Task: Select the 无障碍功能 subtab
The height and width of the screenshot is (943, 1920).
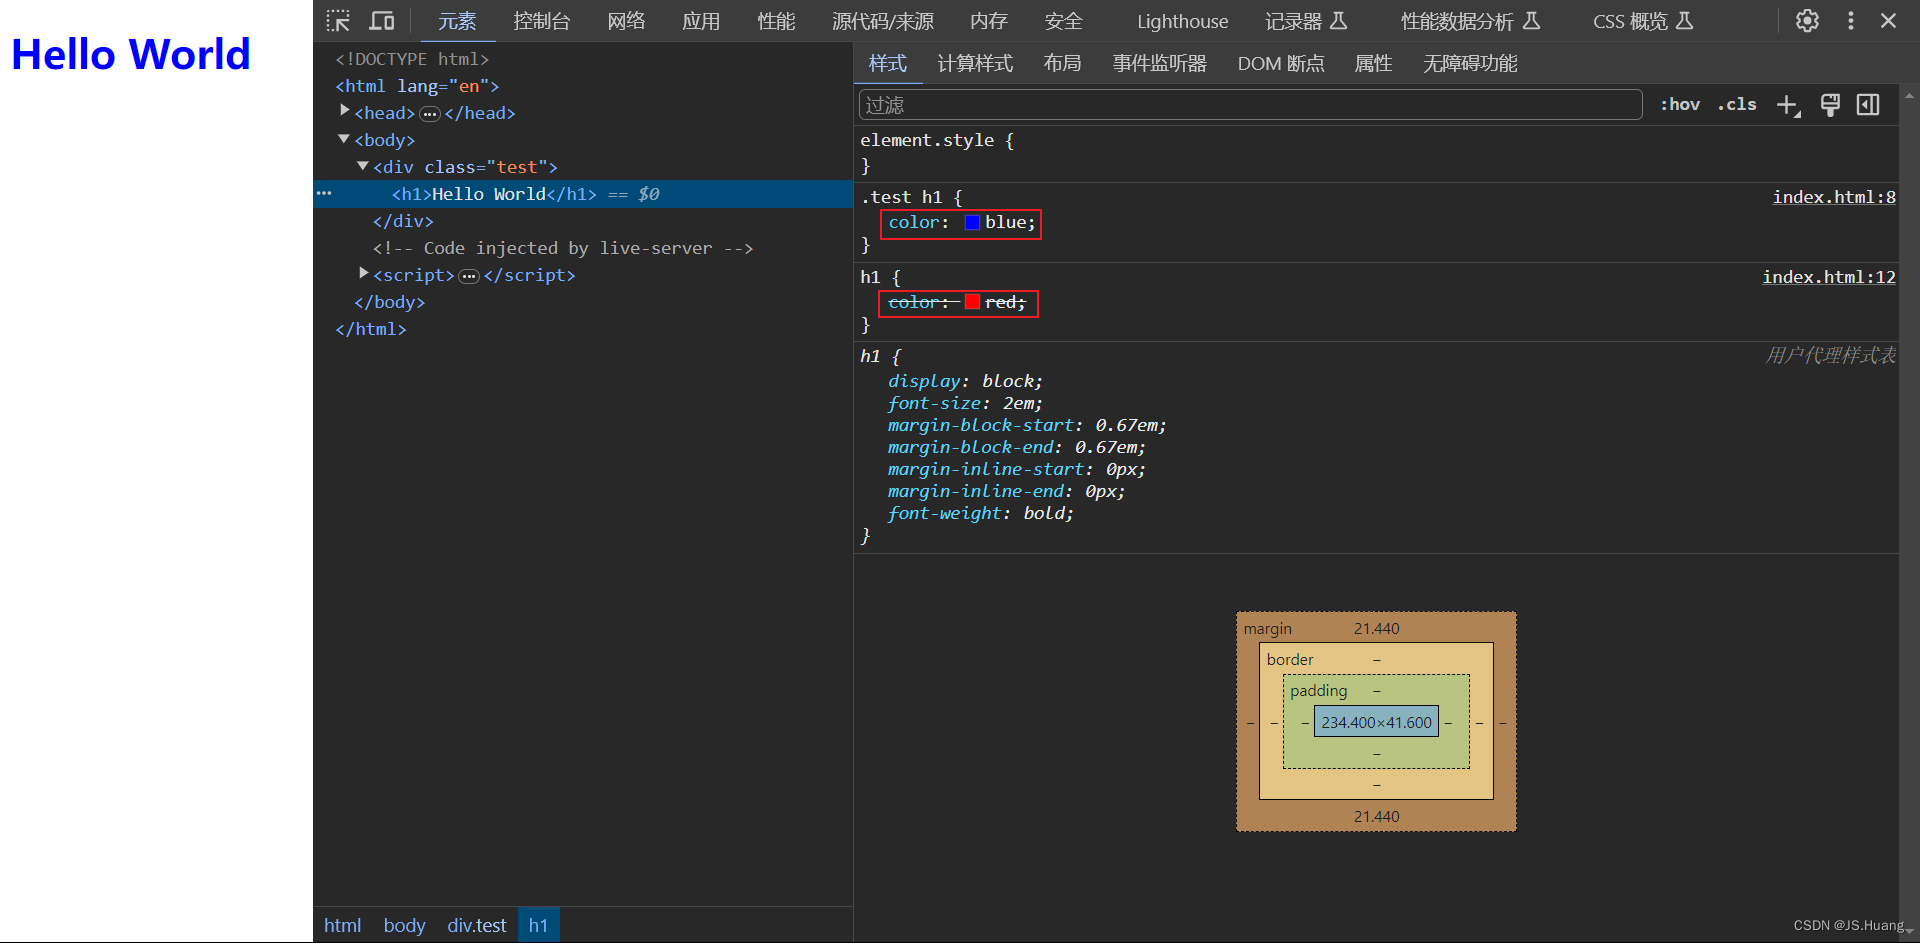Action: pyautogui.click(x=1470, y=63)
